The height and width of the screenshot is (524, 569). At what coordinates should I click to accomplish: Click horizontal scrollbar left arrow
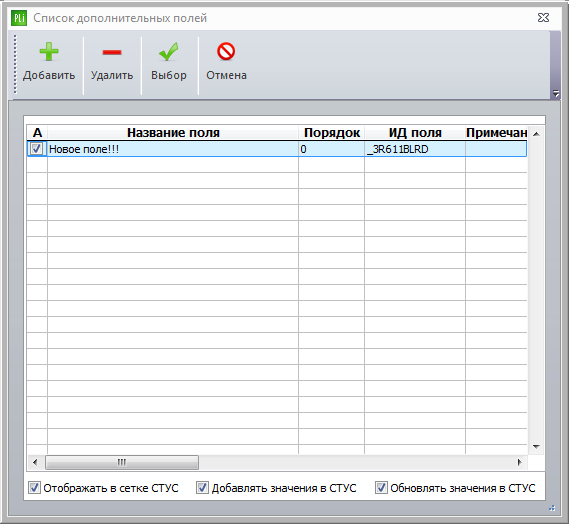click(x=35, y=462)
